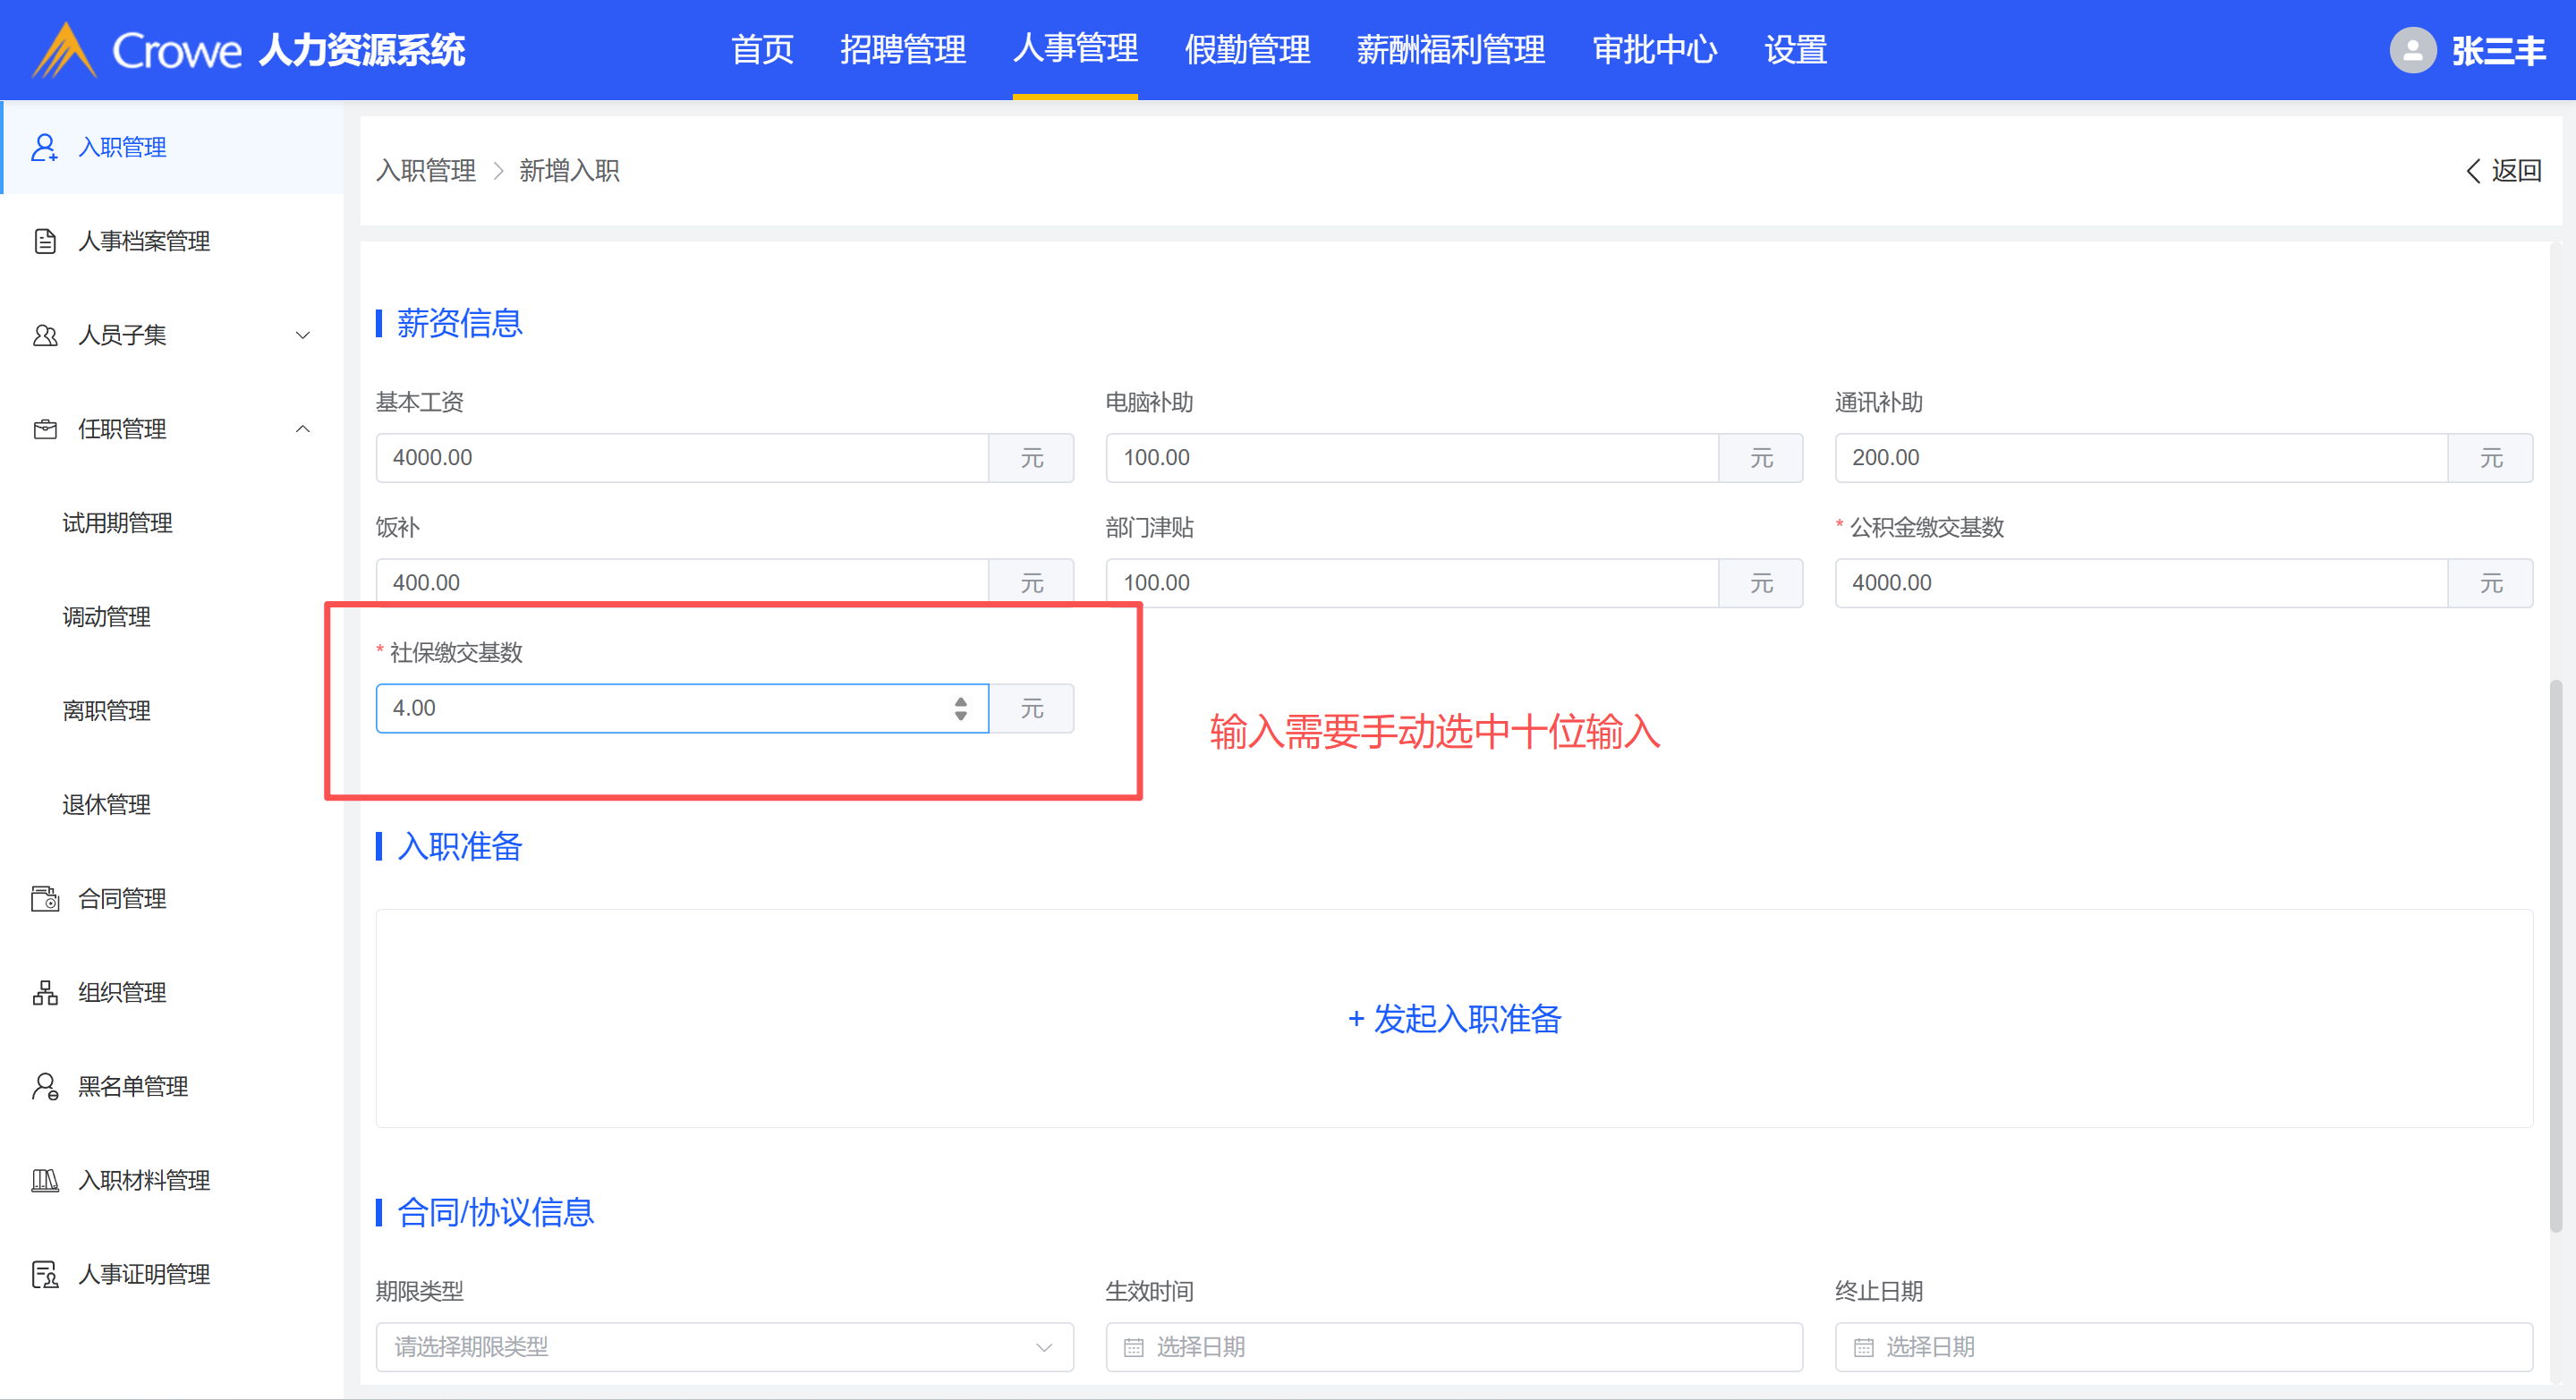Click the 合同管理 sidebar icon
Screen dimensions: 2576x1400
(44, 899)
